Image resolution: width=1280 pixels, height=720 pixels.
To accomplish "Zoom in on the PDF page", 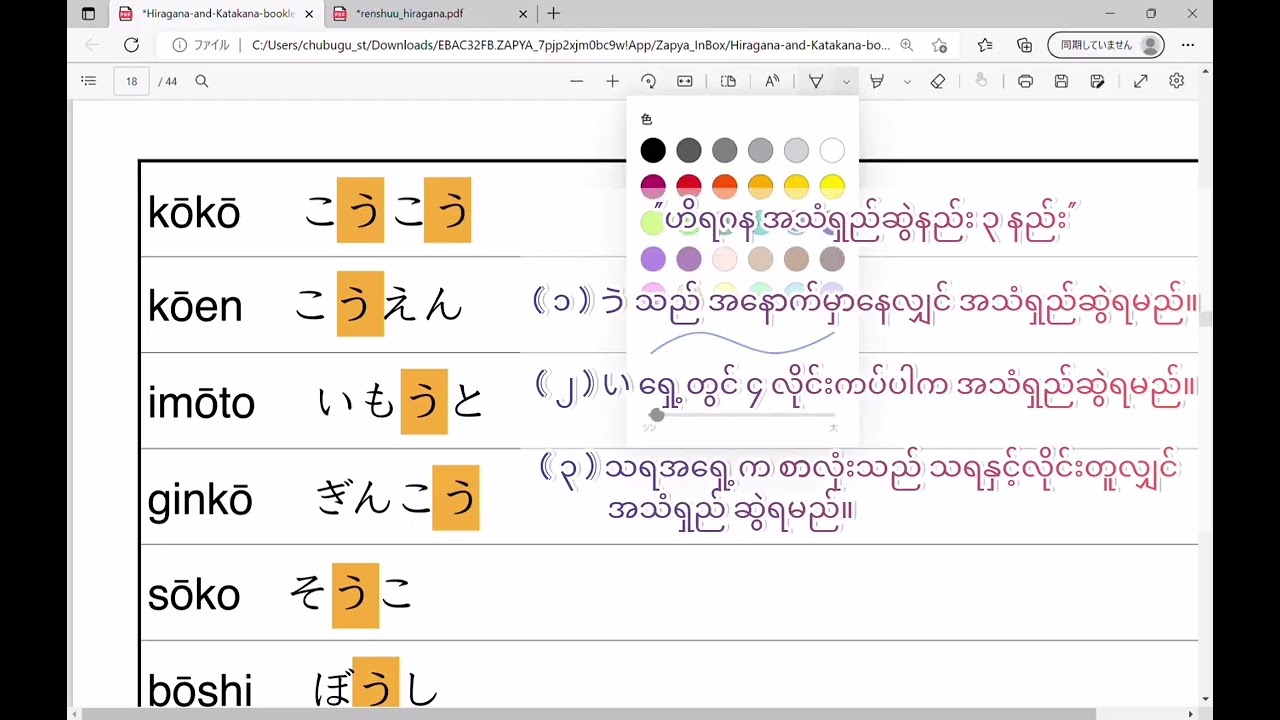I will point(612,81).
